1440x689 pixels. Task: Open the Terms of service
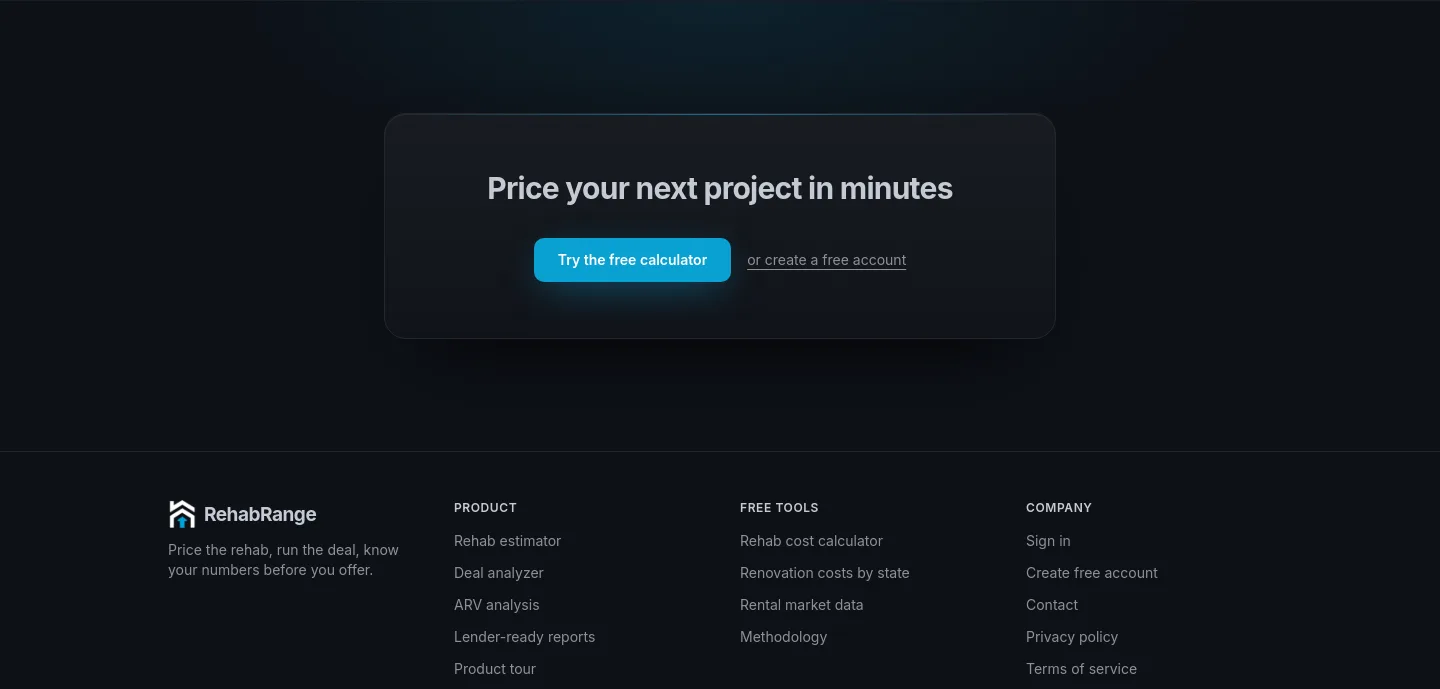pos(1081,669)
